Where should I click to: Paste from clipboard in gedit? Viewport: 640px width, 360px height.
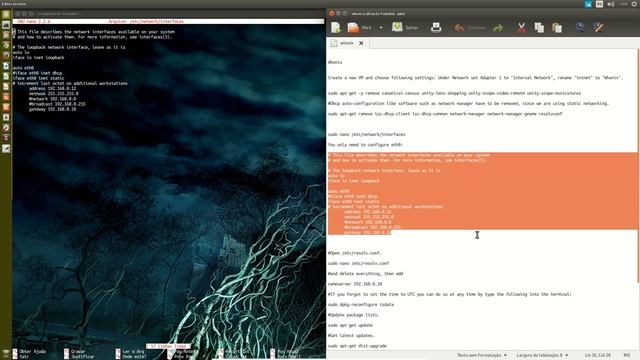point(557,28)
